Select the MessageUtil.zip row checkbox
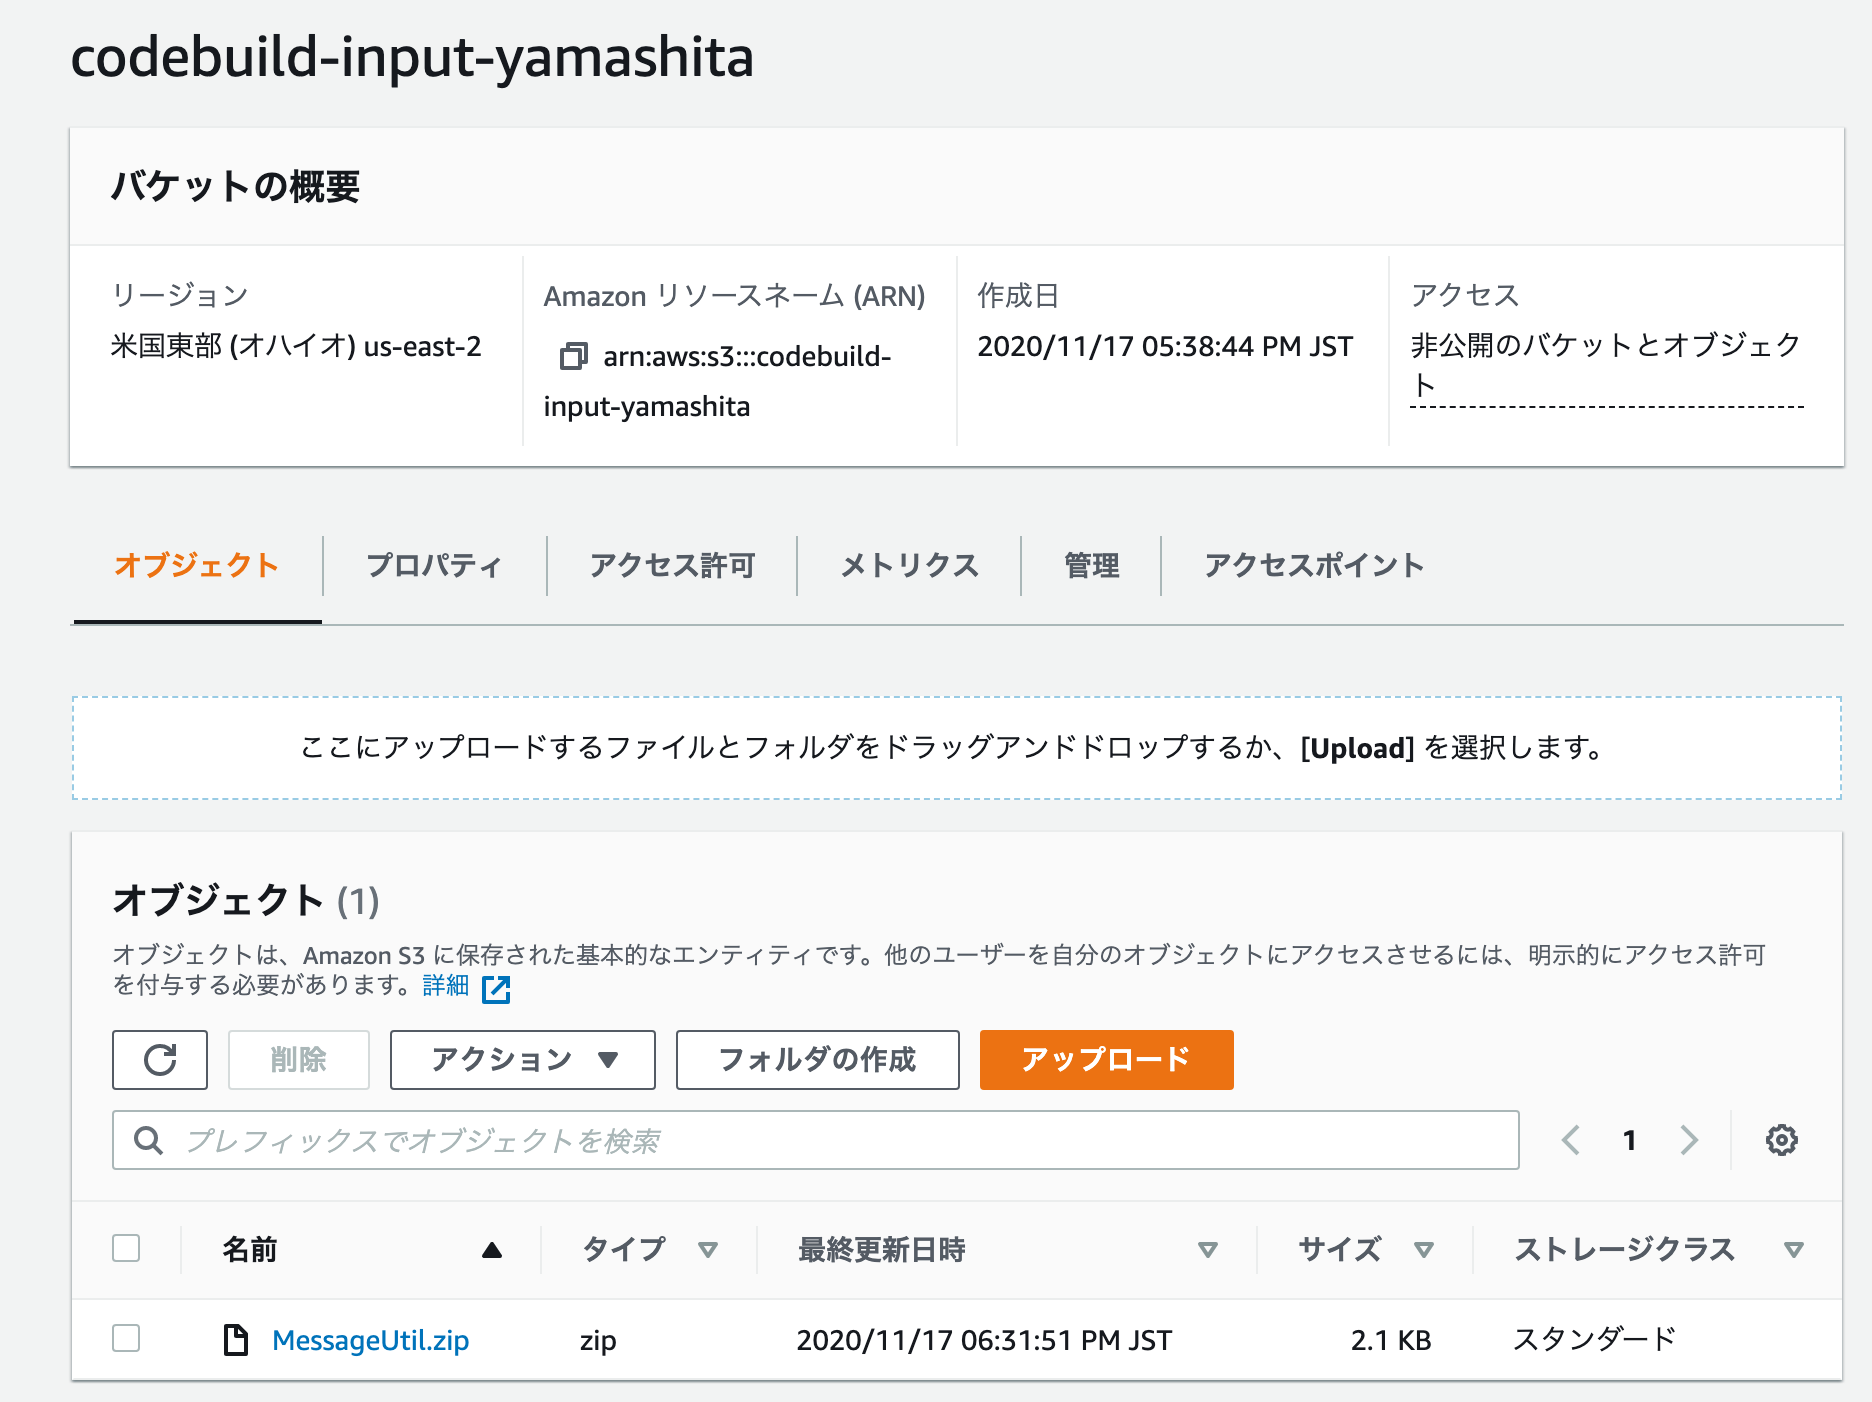1872x1402 pixels. tap(126, 1338)
